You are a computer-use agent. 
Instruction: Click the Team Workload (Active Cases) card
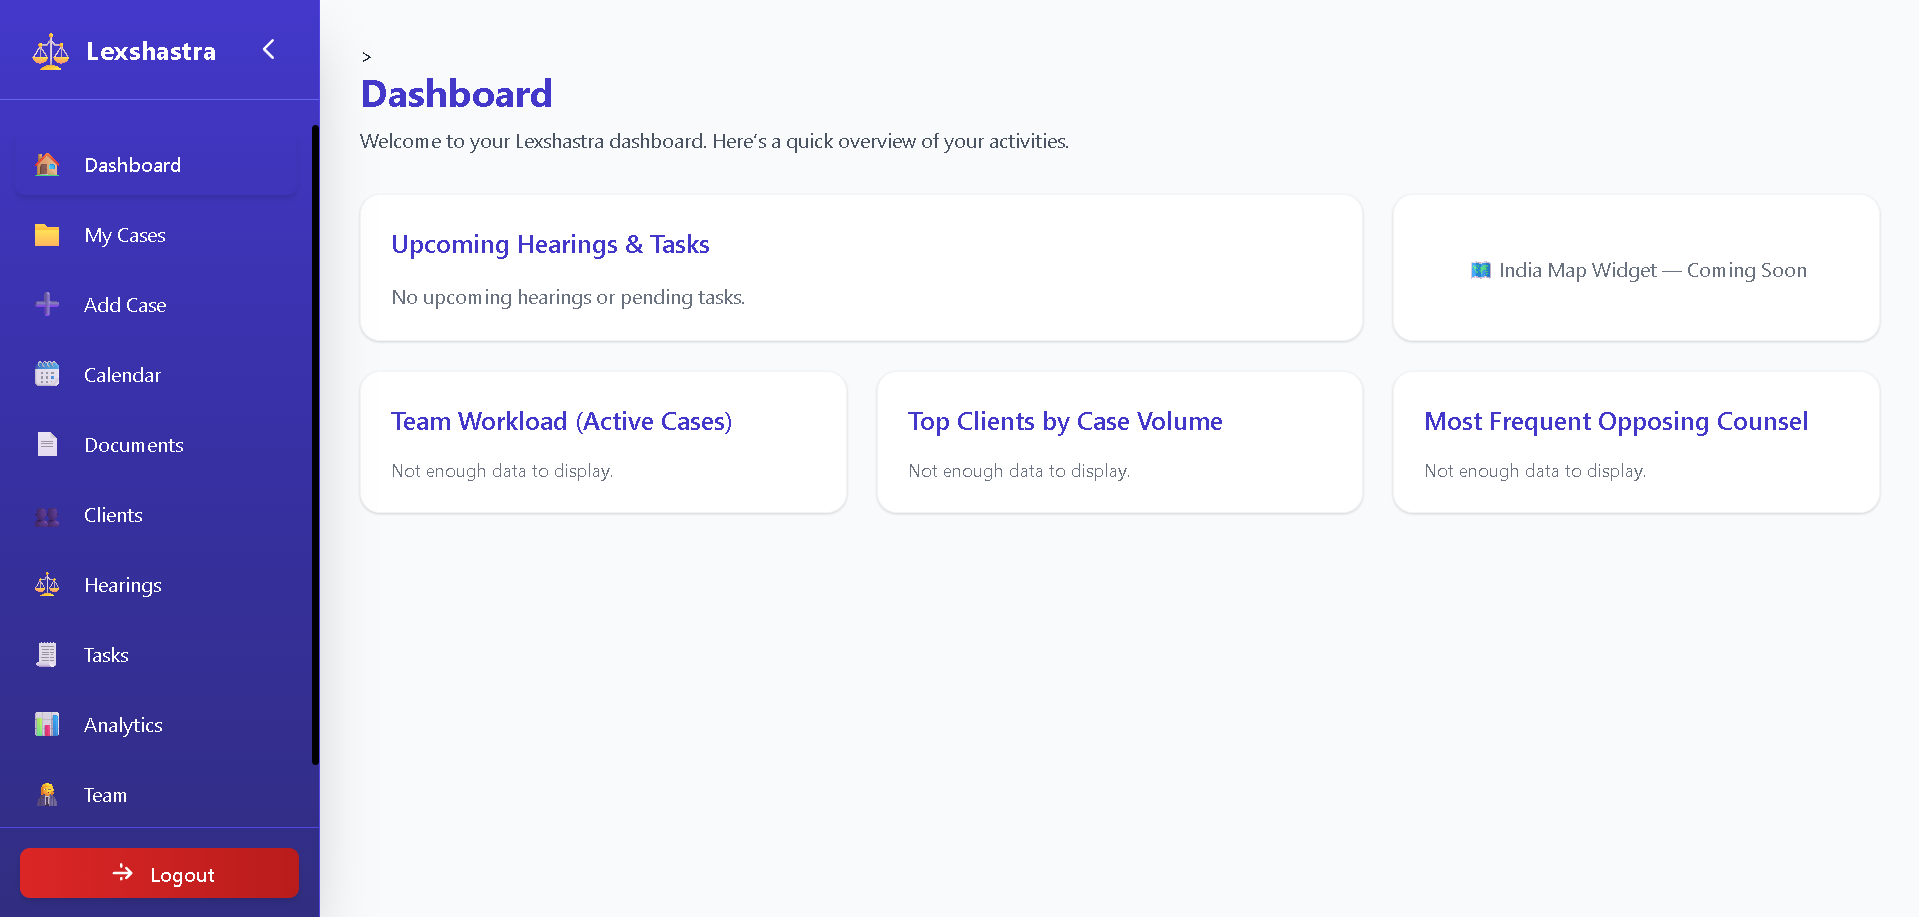[x=603, y=442]
